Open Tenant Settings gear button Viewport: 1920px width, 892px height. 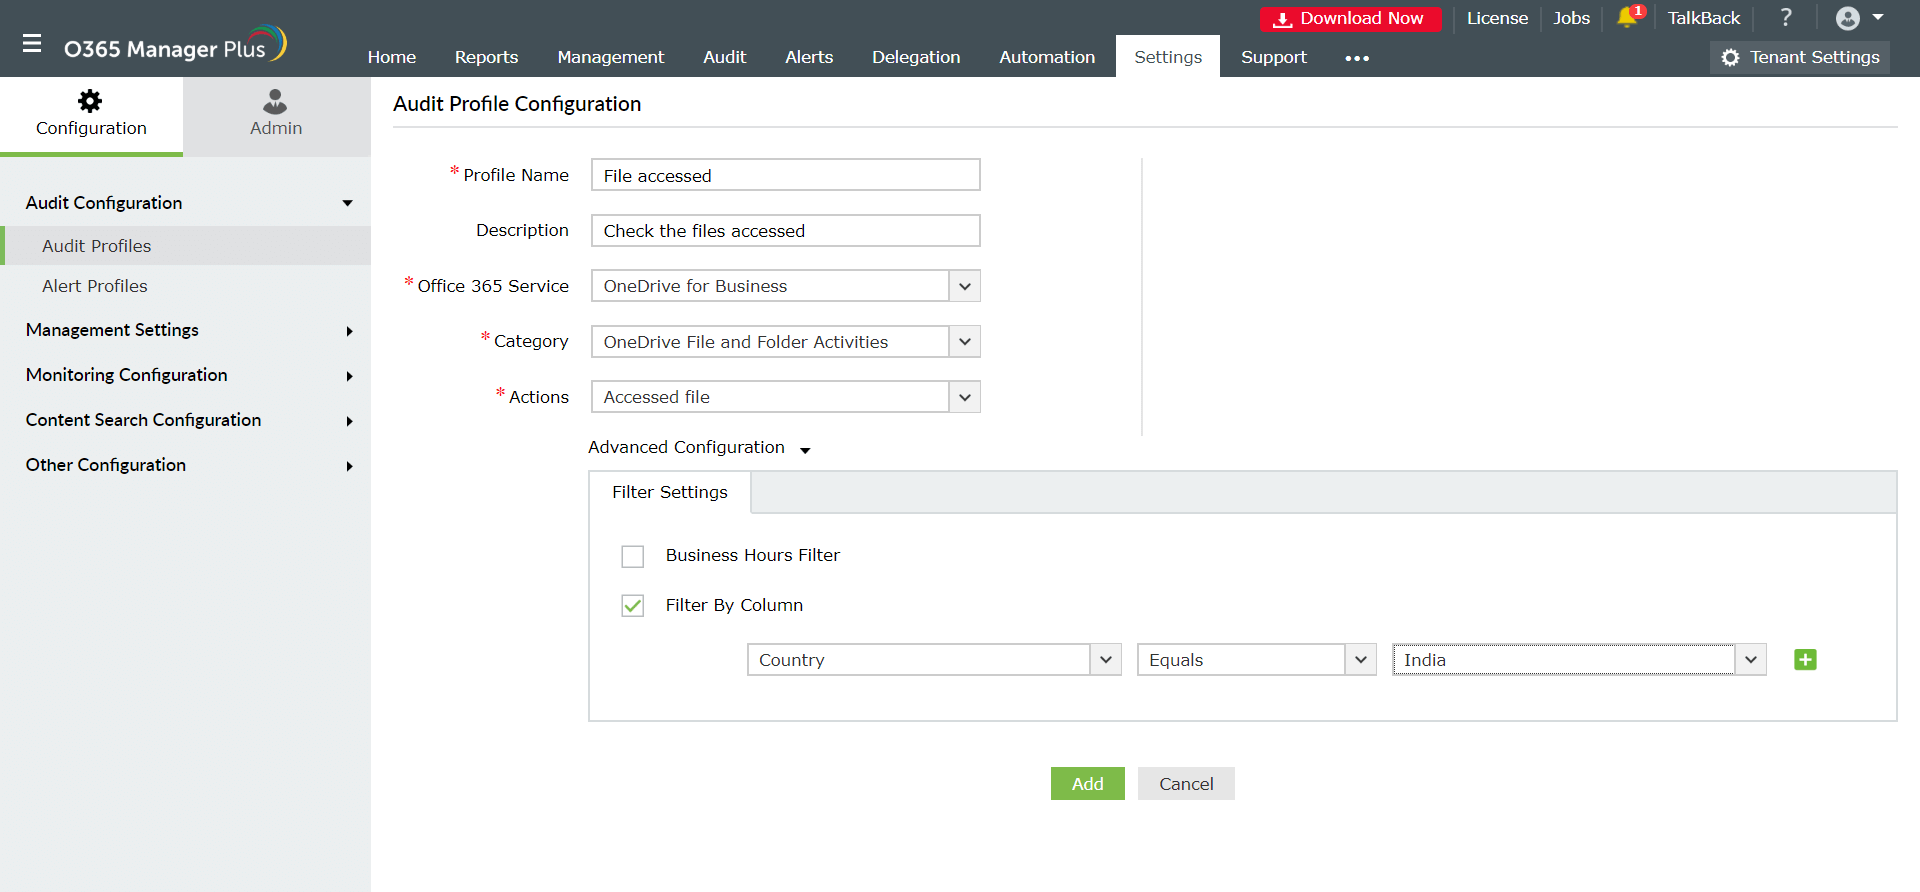click(1800, 58)
